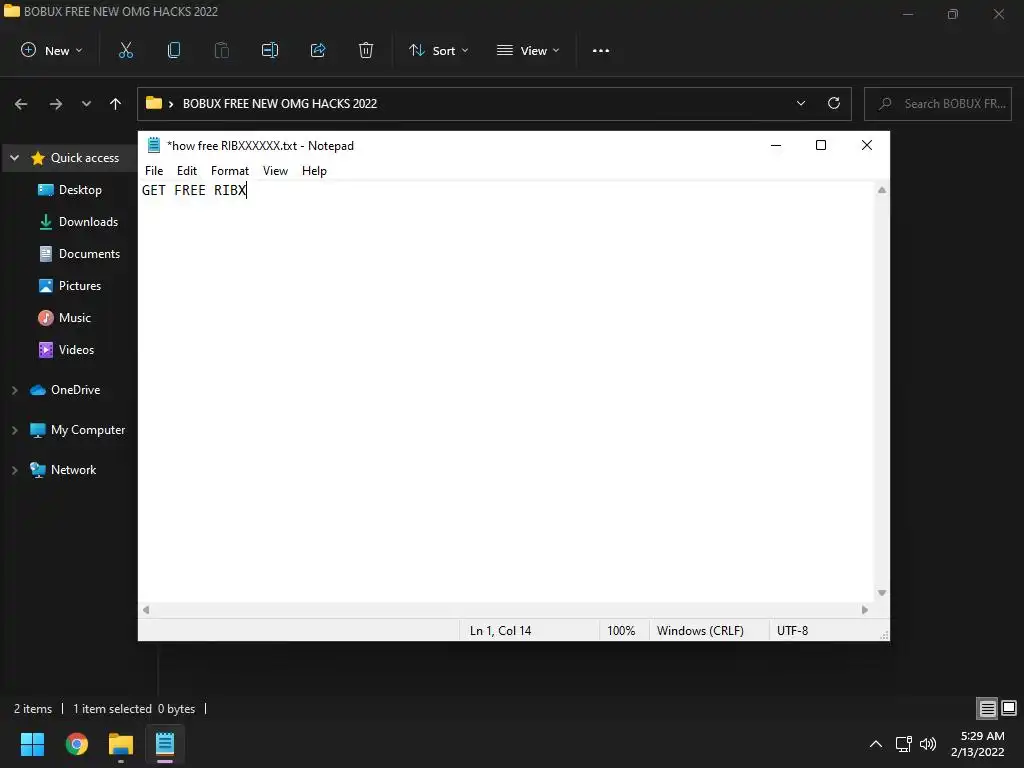
Task: Expand address bar history dropdown
Action: (801, 103)
